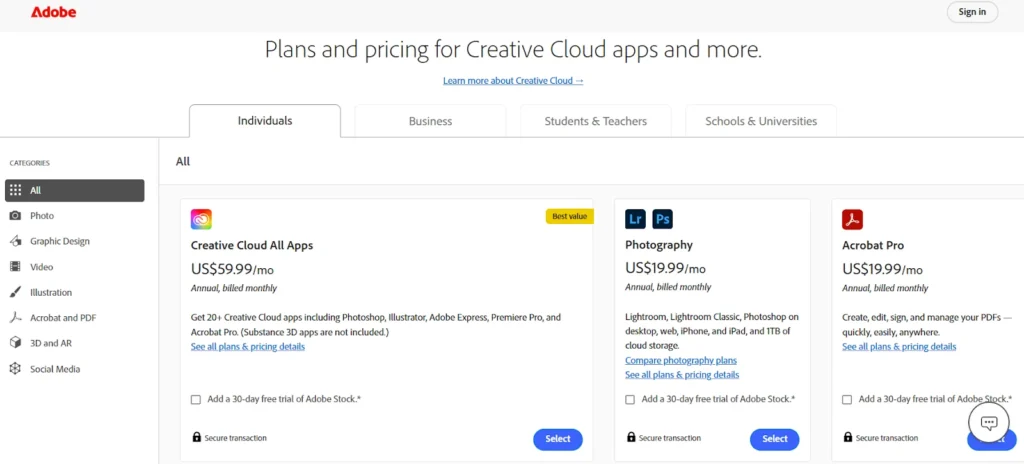The height and width of the screenshot is (464, 1024).
Task: Click the Acrobat Pro red icon
Action: (853, 219)
